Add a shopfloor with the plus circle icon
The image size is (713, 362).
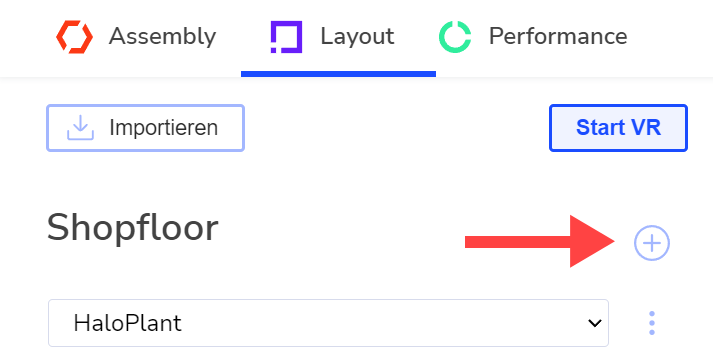click(652, 244)
